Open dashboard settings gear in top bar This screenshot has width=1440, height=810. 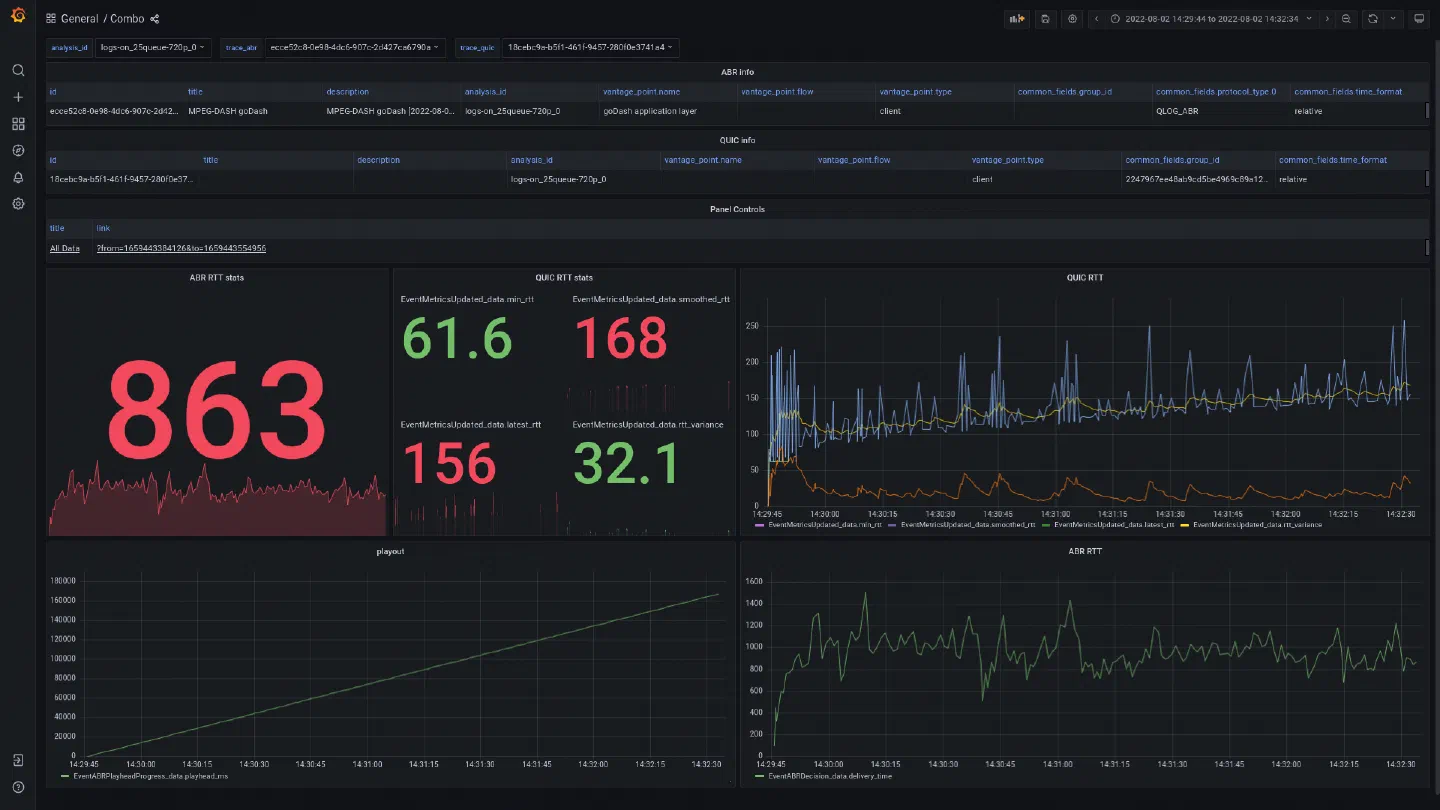1073,19
